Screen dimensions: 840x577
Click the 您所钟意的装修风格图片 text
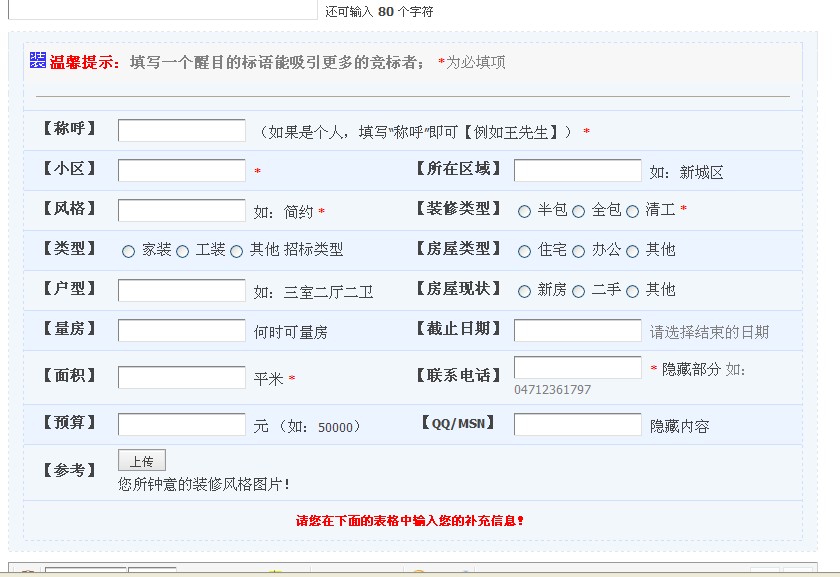(204, 484)
